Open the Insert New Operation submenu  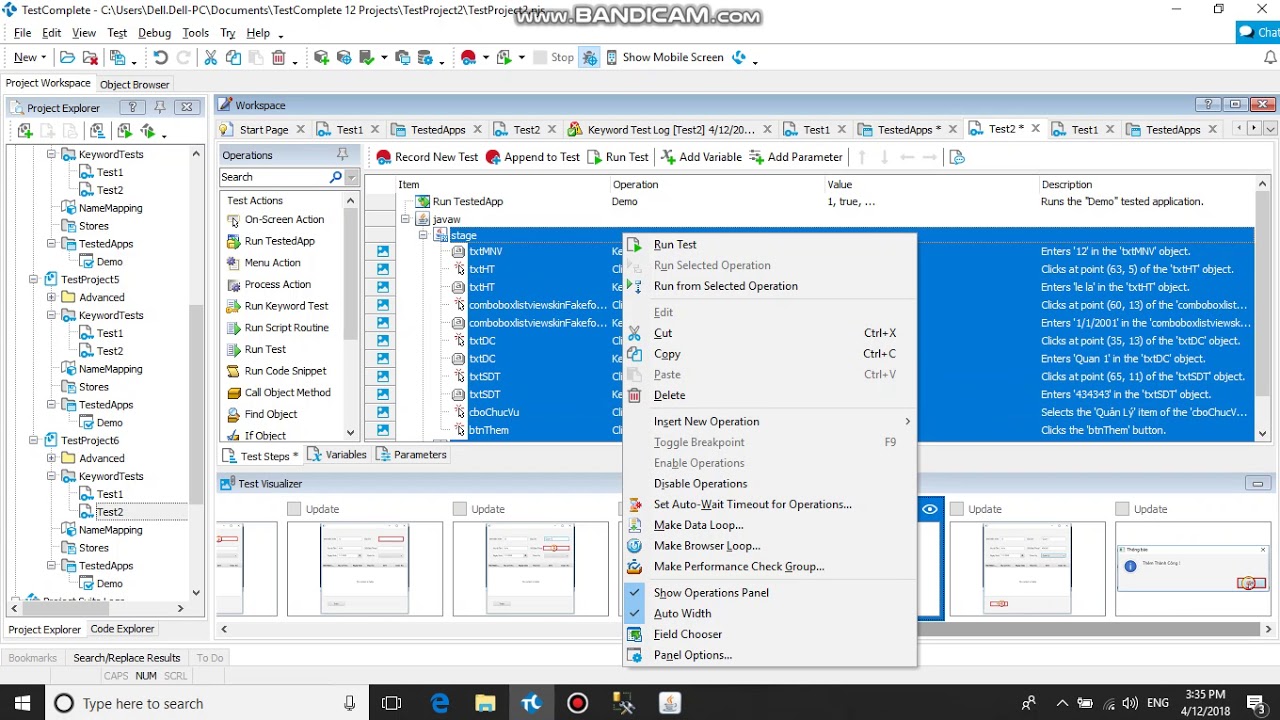[769, 422]
